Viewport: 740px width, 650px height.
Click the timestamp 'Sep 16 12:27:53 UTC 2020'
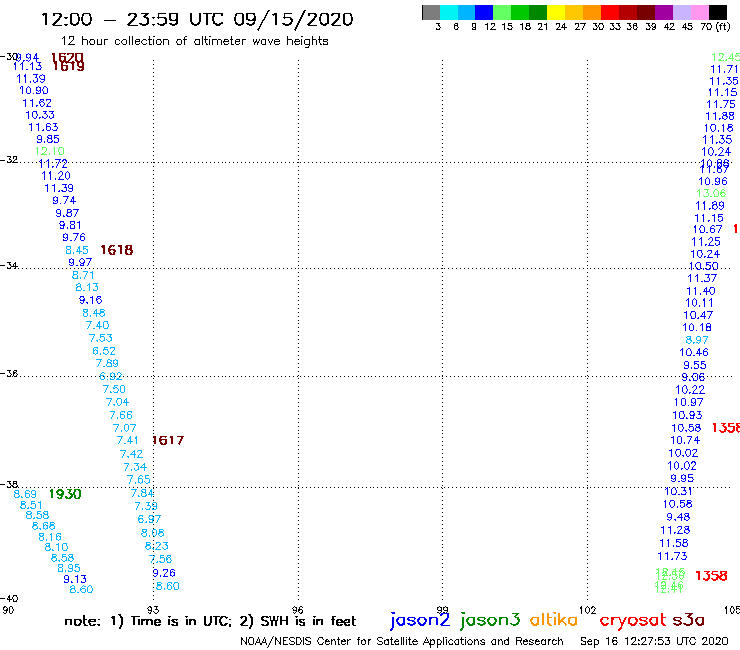tap(654, 642)
